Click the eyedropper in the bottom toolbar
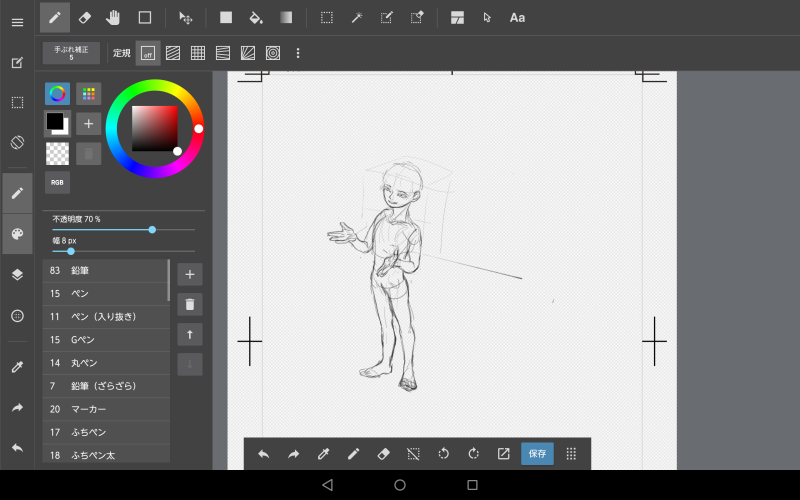800x500 pixels. (x=323, y=453)
